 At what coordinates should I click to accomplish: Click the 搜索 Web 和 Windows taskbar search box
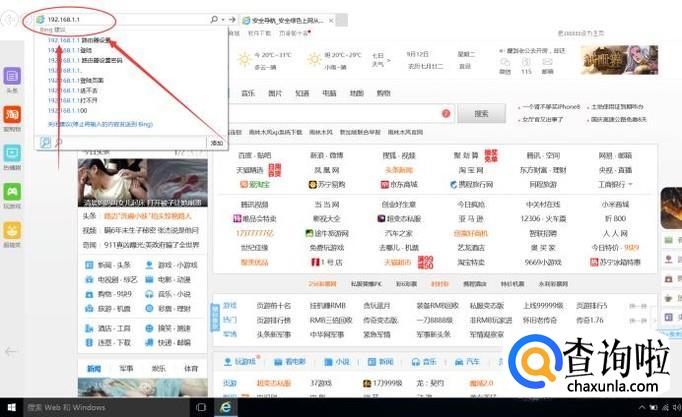click(107, 407)
